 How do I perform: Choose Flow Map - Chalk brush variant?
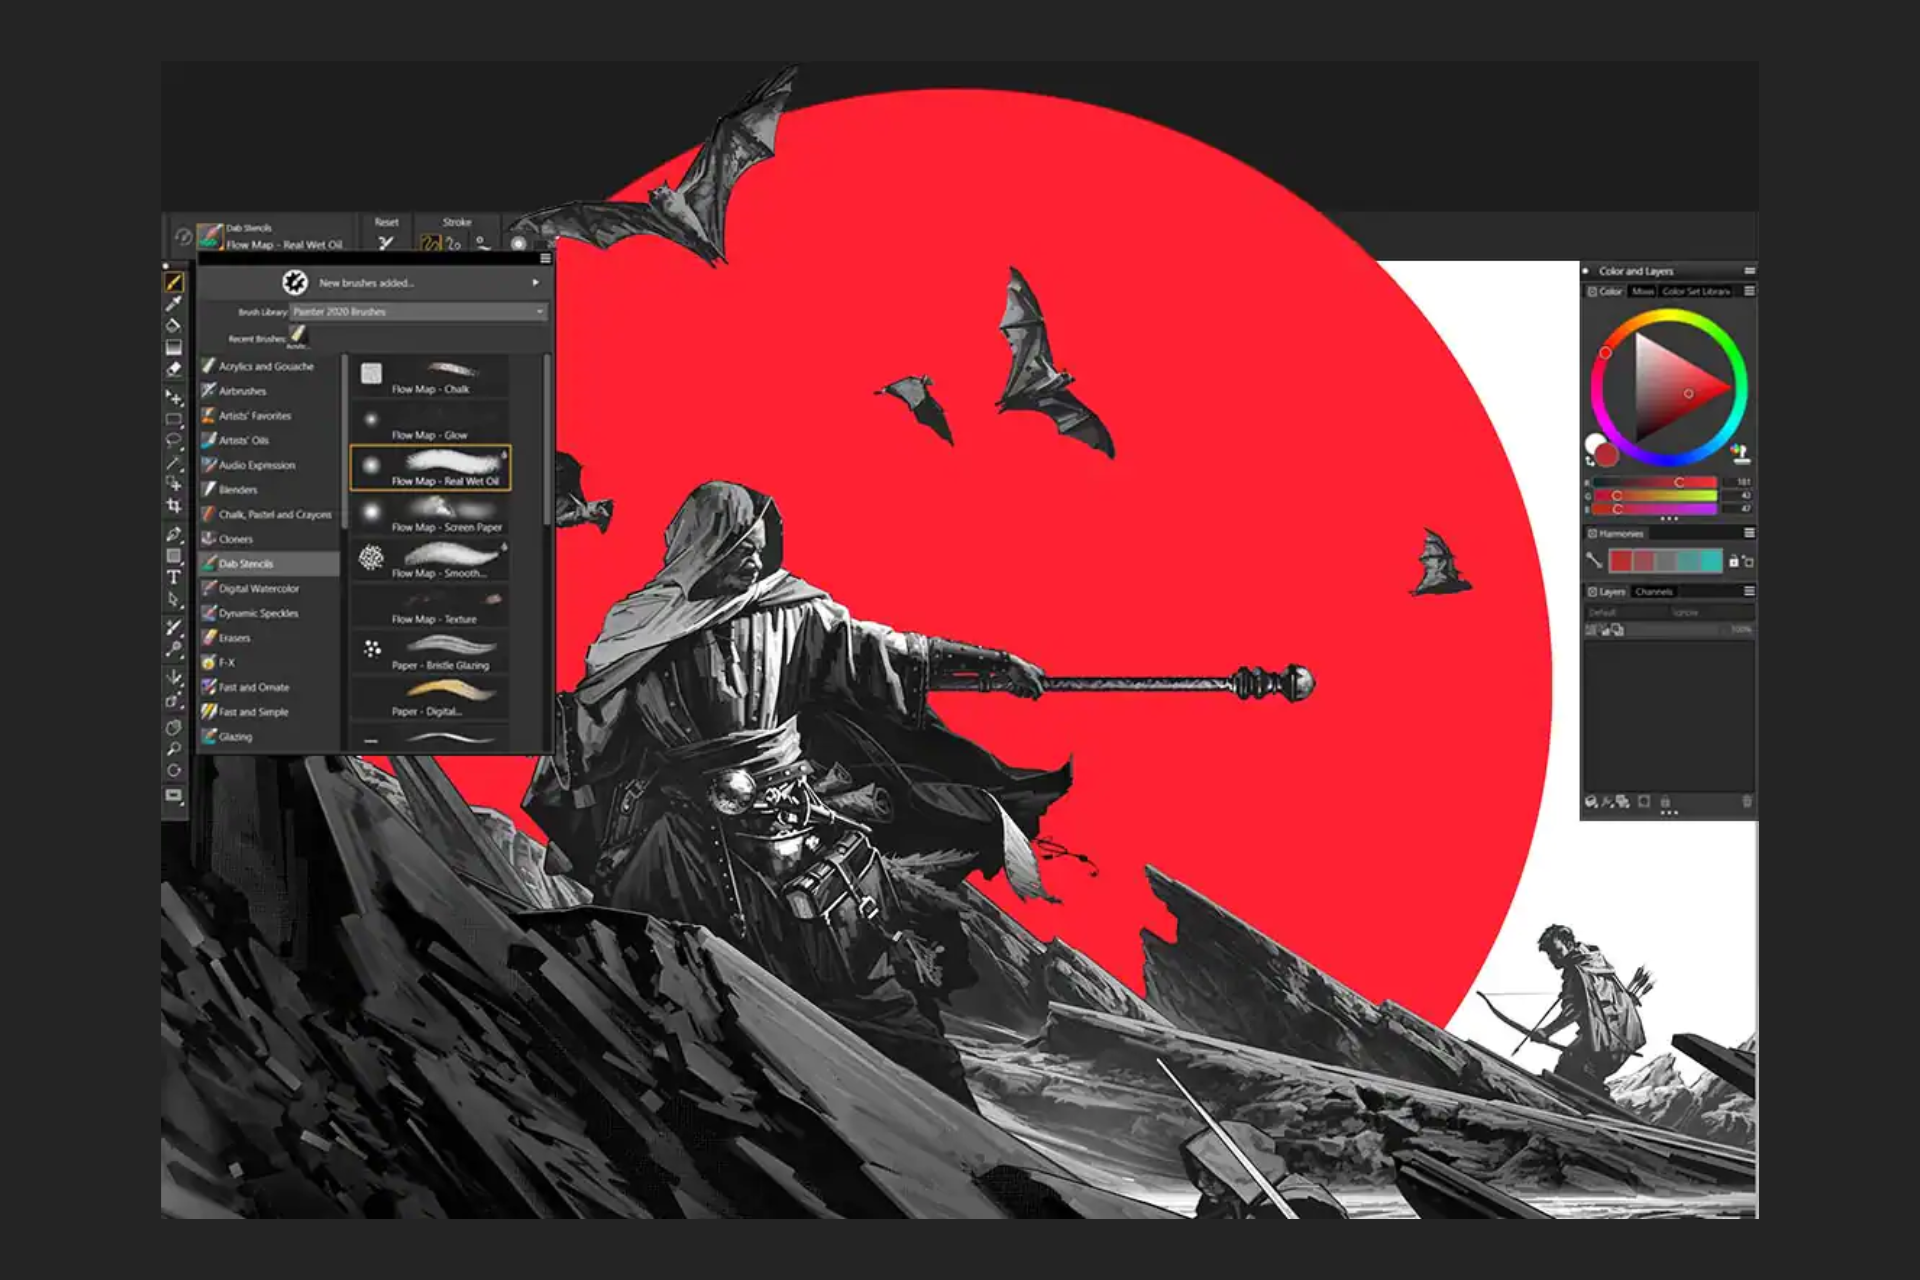click(430, 377)
